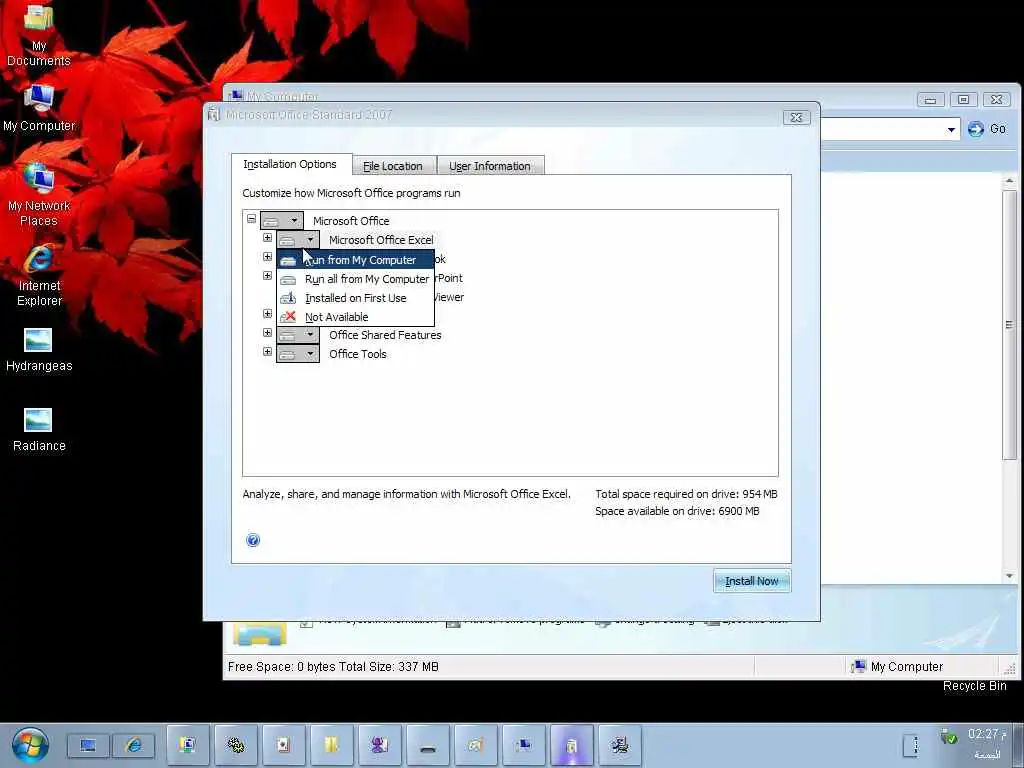Image resolution: width=1024 pixels, height=768 pixels.
Task: Select the Microsoft Office tree label
Action: point(351,221)
